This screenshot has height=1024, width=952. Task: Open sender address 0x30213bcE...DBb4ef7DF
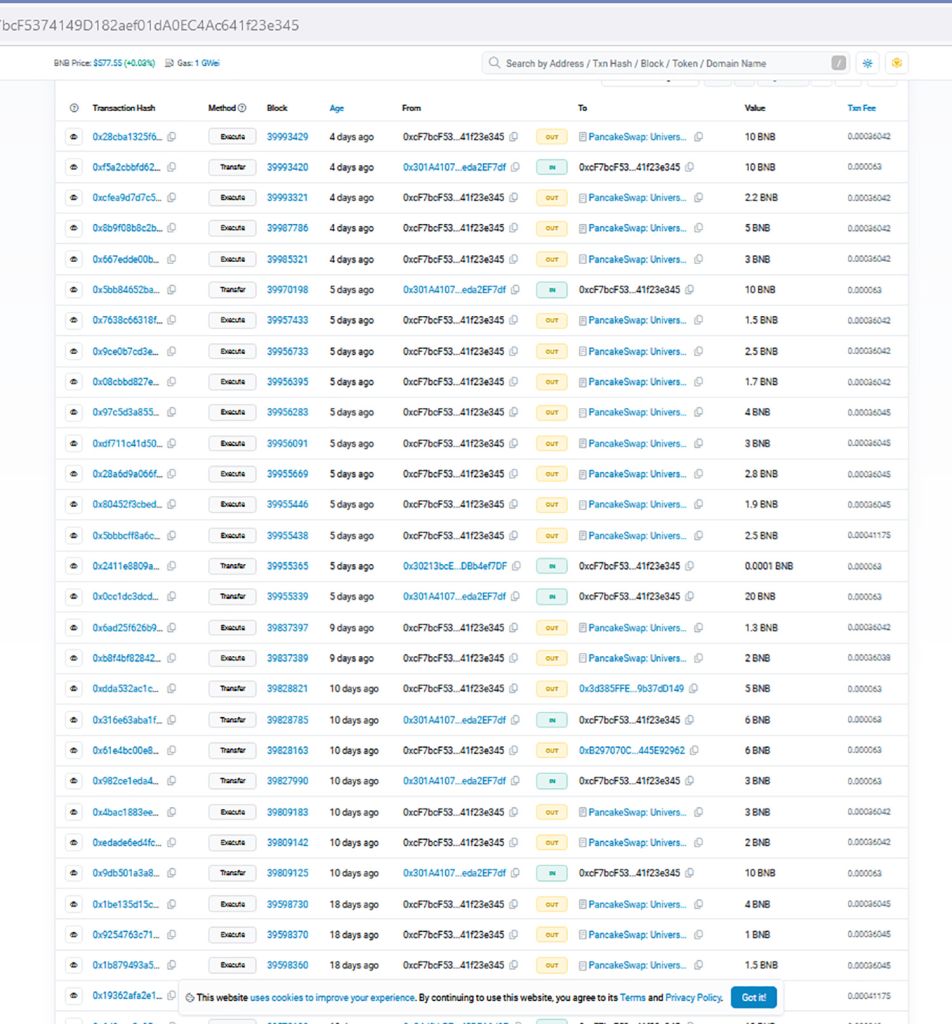(454, 566)
